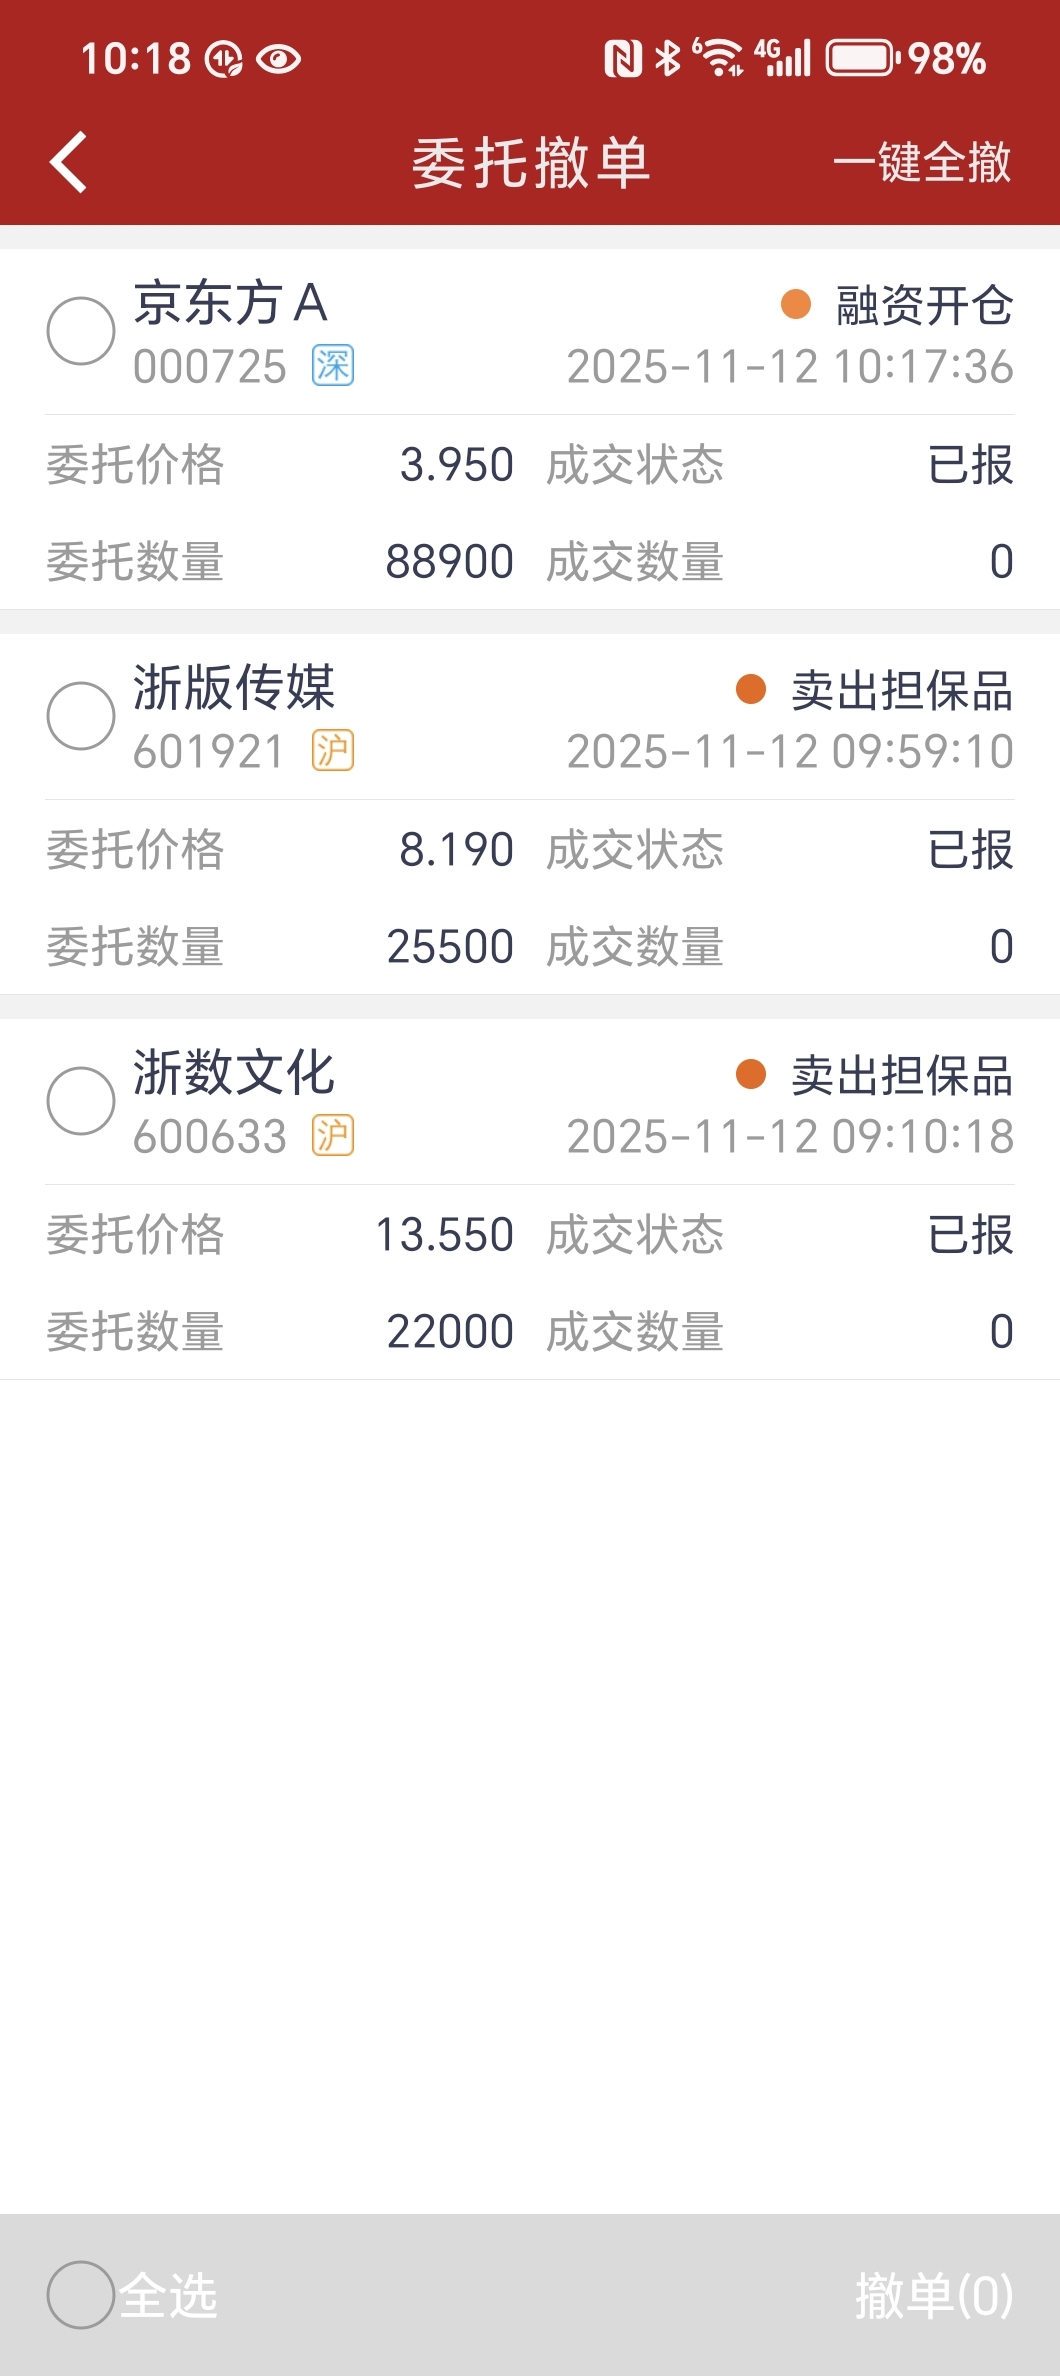Image resolution: width=1060 pixels, height=2376 pixels.
Task: Select the 浙版传媒 order radio button
Action: (81, 716)
